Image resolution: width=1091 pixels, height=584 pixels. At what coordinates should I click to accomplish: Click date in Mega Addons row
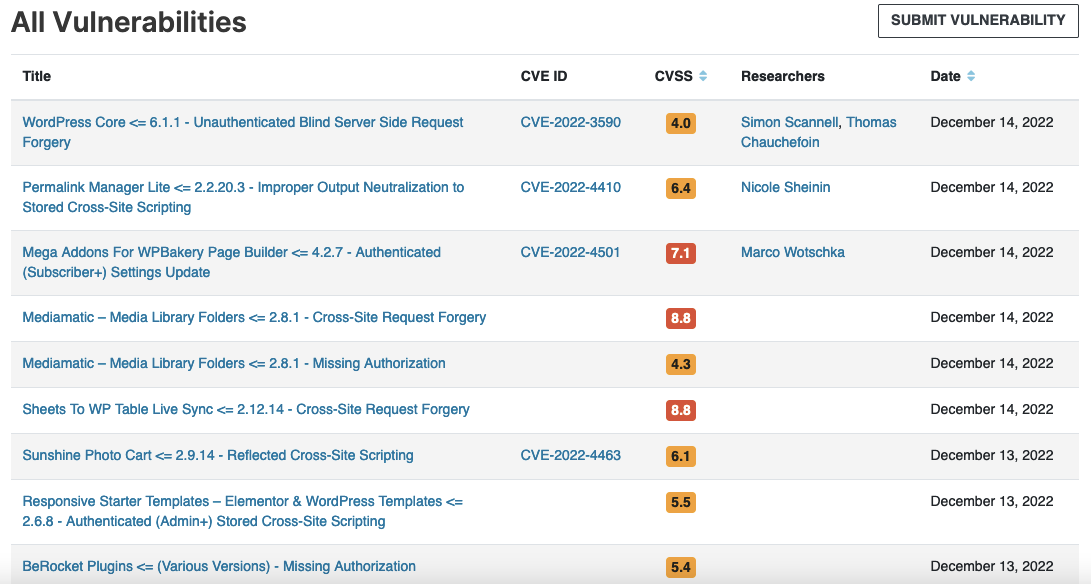992,252
